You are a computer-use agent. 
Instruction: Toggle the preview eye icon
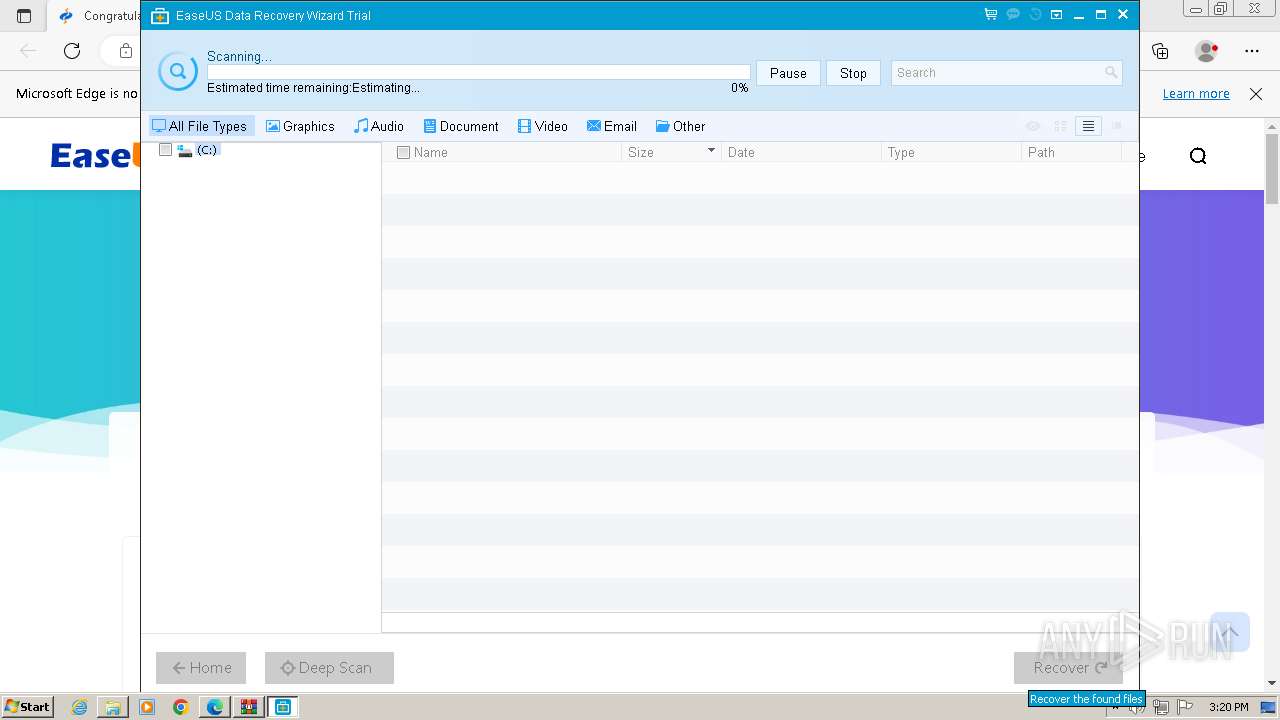point(1033,126)
